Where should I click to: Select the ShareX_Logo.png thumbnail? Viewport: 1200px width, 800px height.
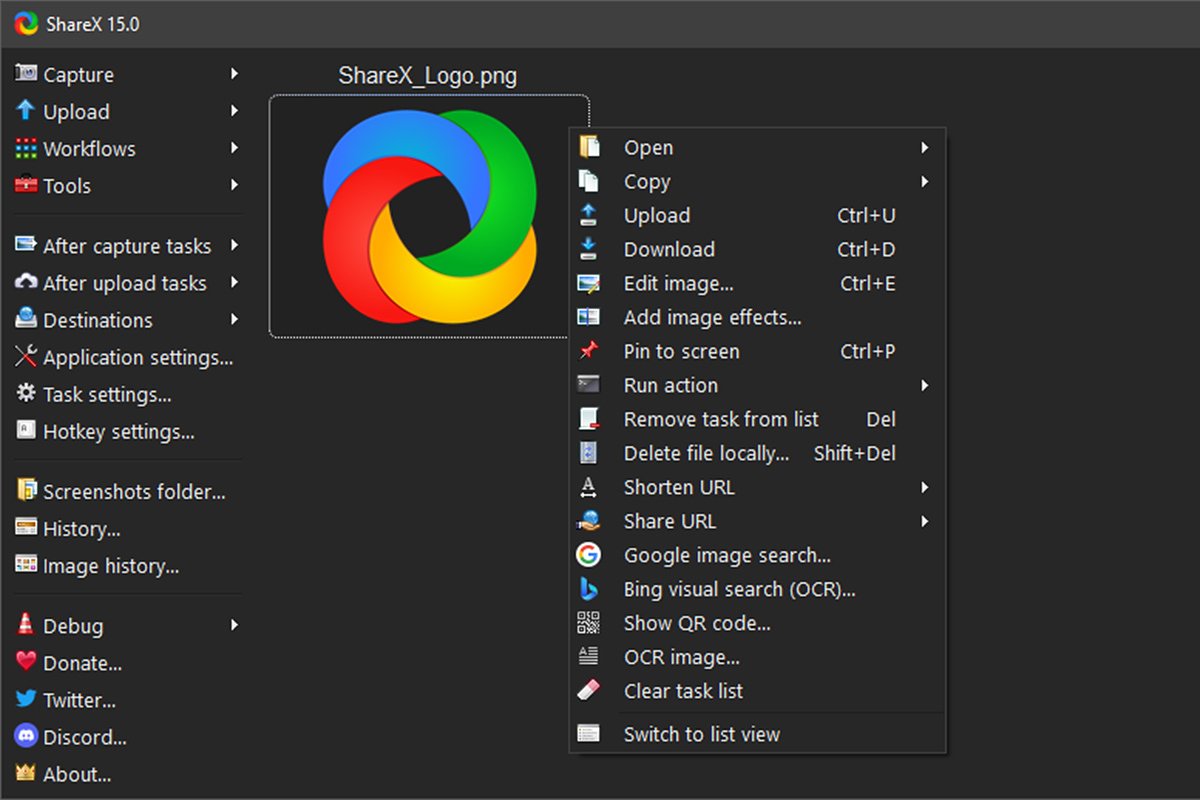click(x=429, y=216)
